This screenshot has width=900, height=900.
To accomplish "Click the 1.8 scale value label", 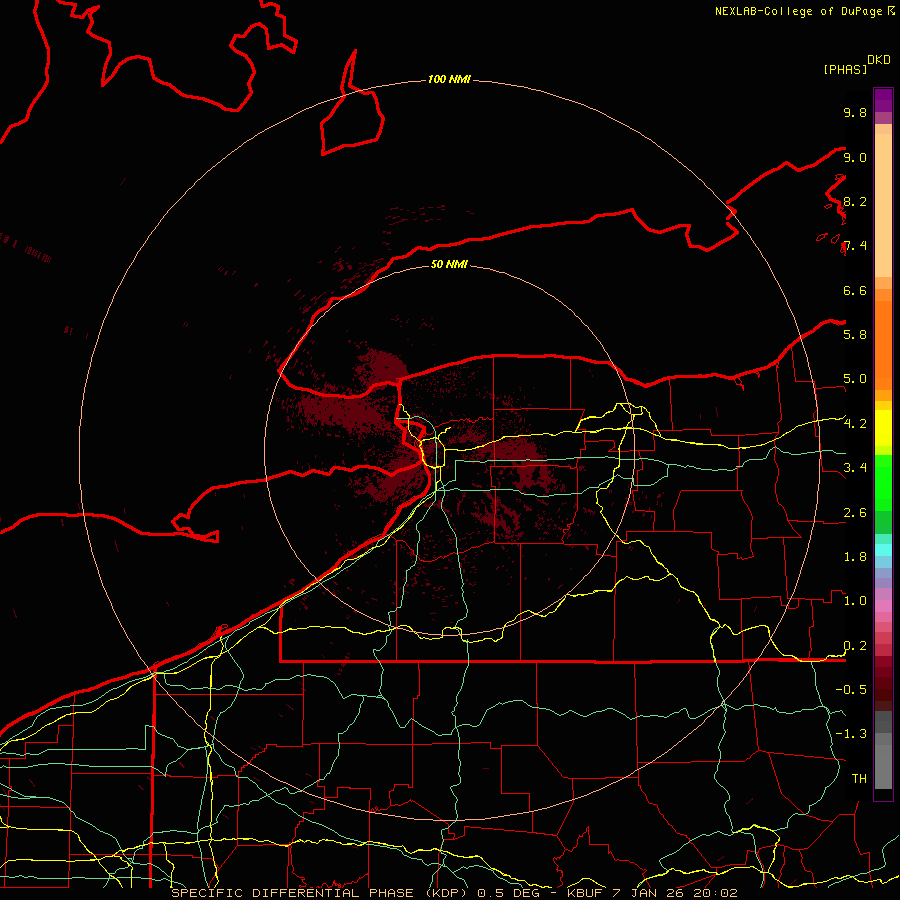I will point(855,557).
